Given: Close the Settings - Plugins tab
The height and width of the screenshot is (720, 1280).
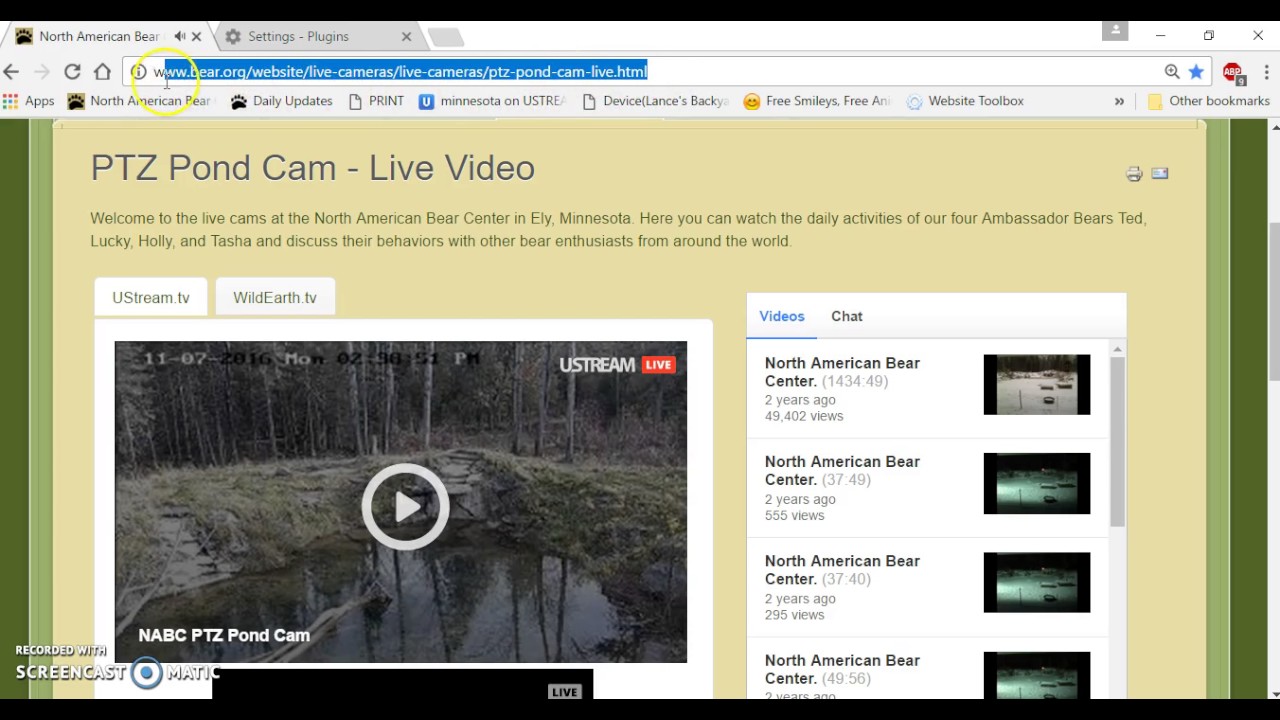Looking at the screenshot, I should 406,36.
